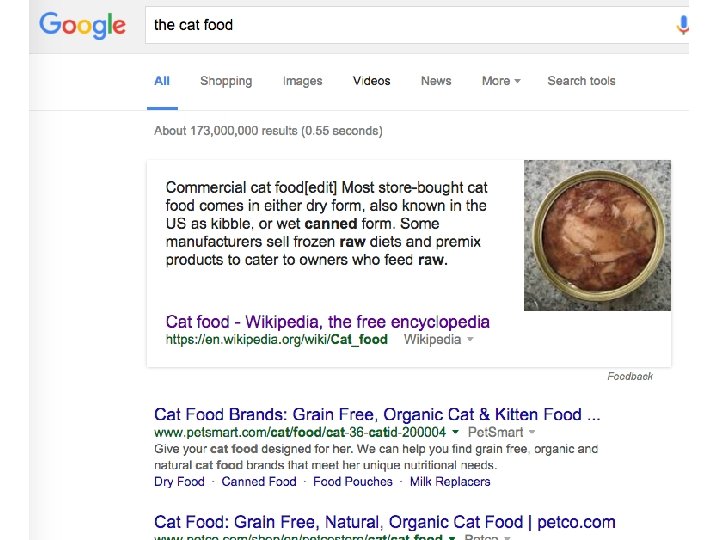Open the Dry Food sitelink
The width and height of the screenshot is (720, 540).
[x=179, y=482]
